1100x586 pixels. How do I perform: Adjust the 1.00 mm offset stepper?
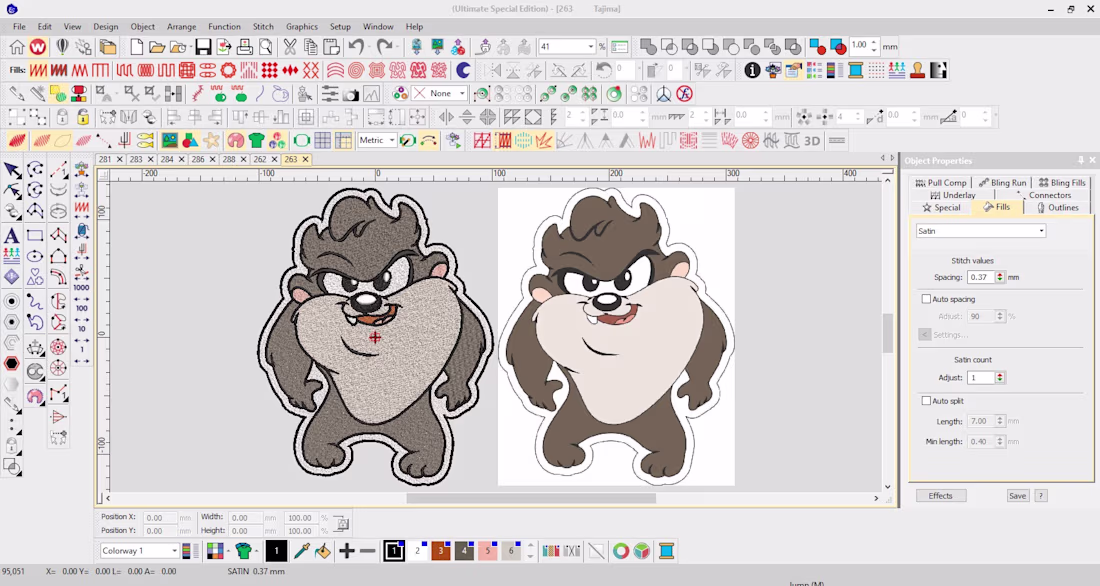874,46
